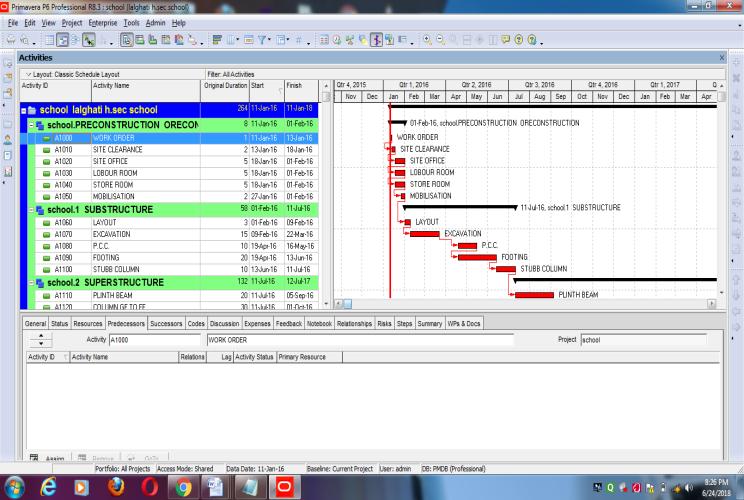Open the Project menu

(x=72, y=23)
